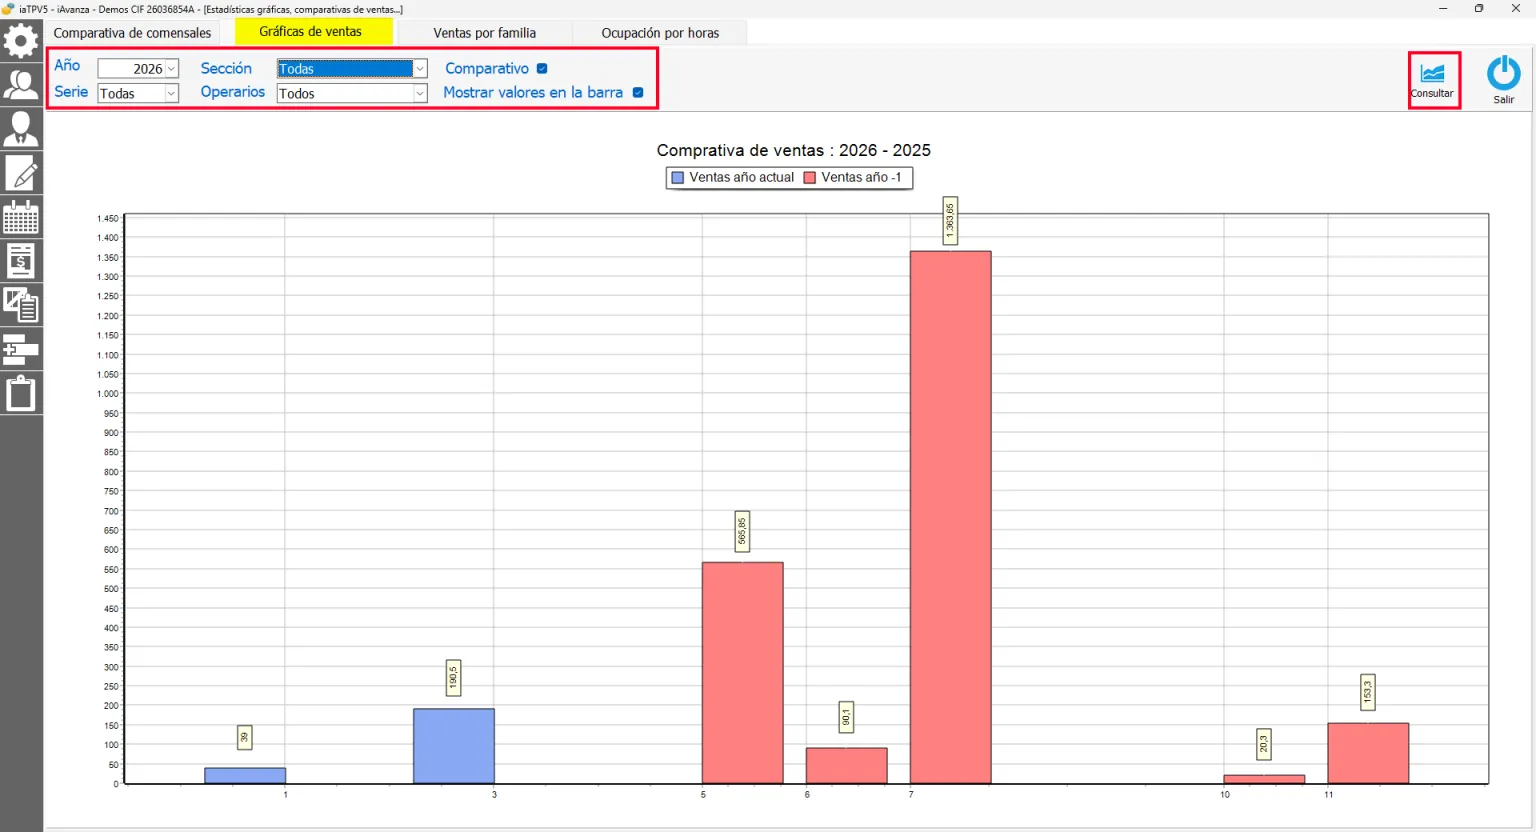Click the pencil edit sidebar icon

click(21, 172)
